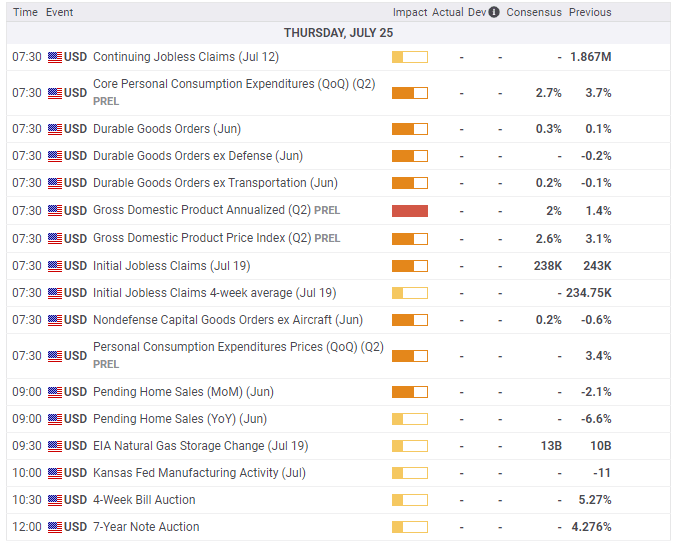Screen dimensions: 681x543
Task: Open Gross Domestic Product Price Index event
Action: [x=202, y=238]
